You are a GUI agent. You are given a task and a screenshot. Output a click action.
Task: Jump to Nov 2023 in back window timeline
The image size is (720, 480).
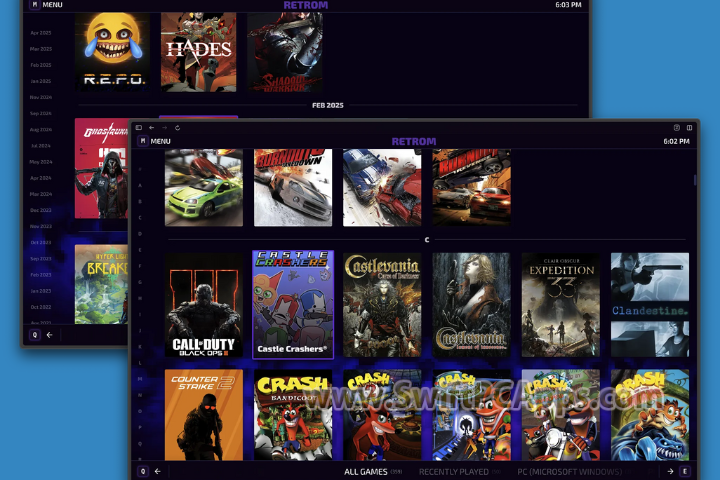click(x=41, y=226)
